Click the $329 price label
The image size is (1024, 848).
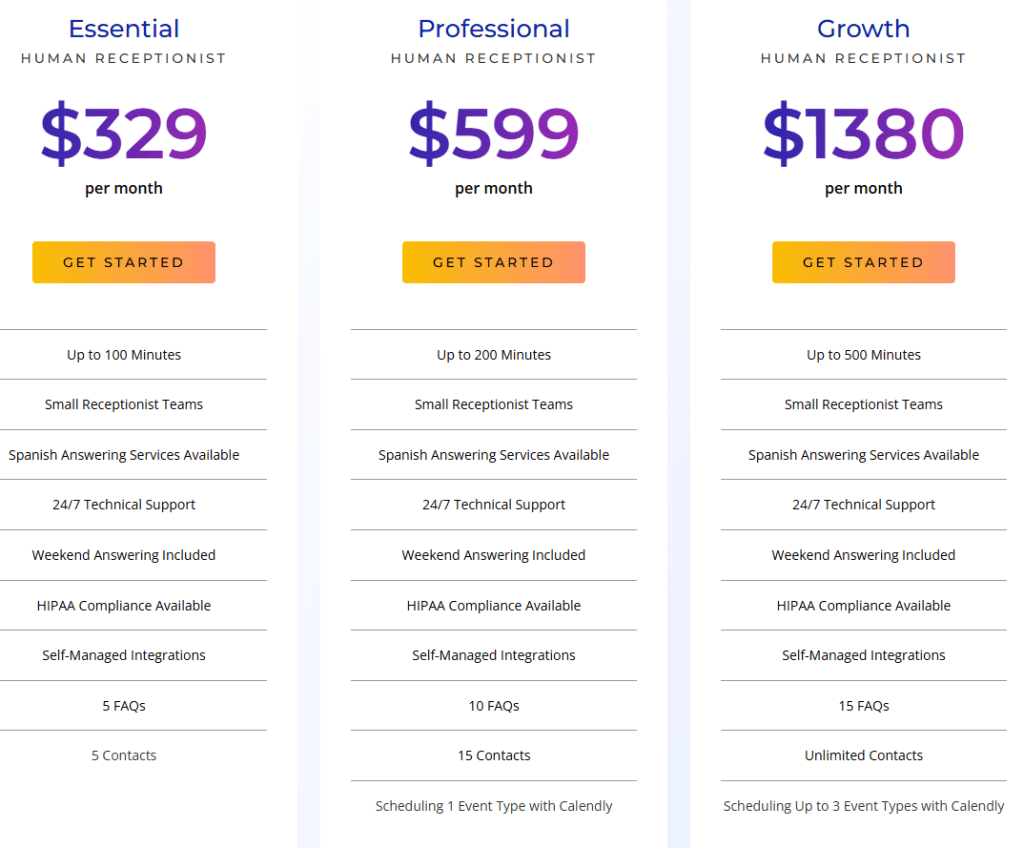click(x=123, y=133)
